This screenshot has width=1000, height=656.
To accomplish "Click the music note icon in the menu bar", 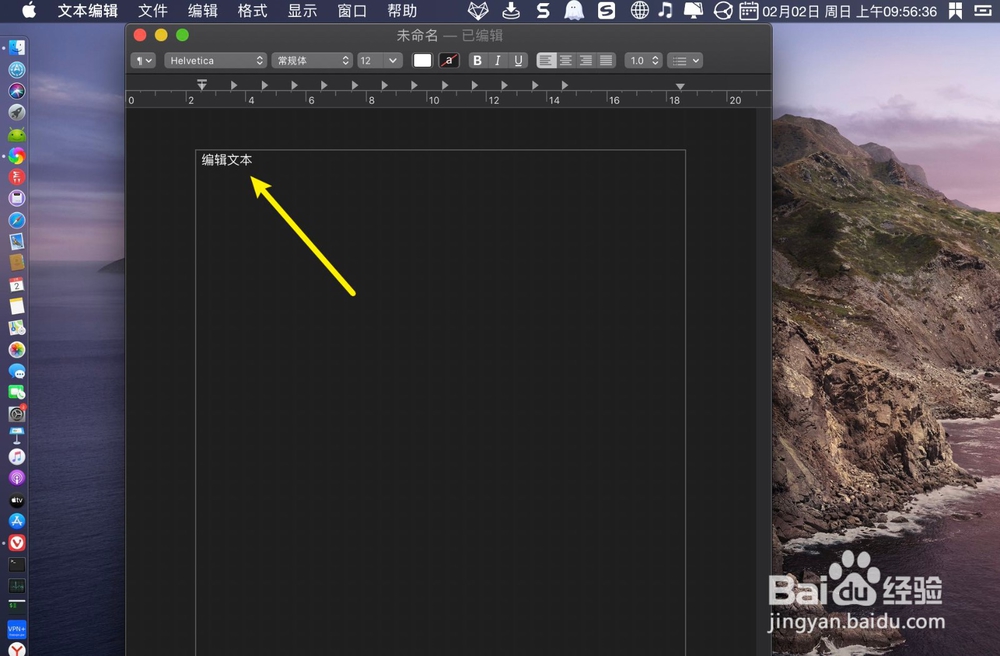I will [x=665, y=10].
